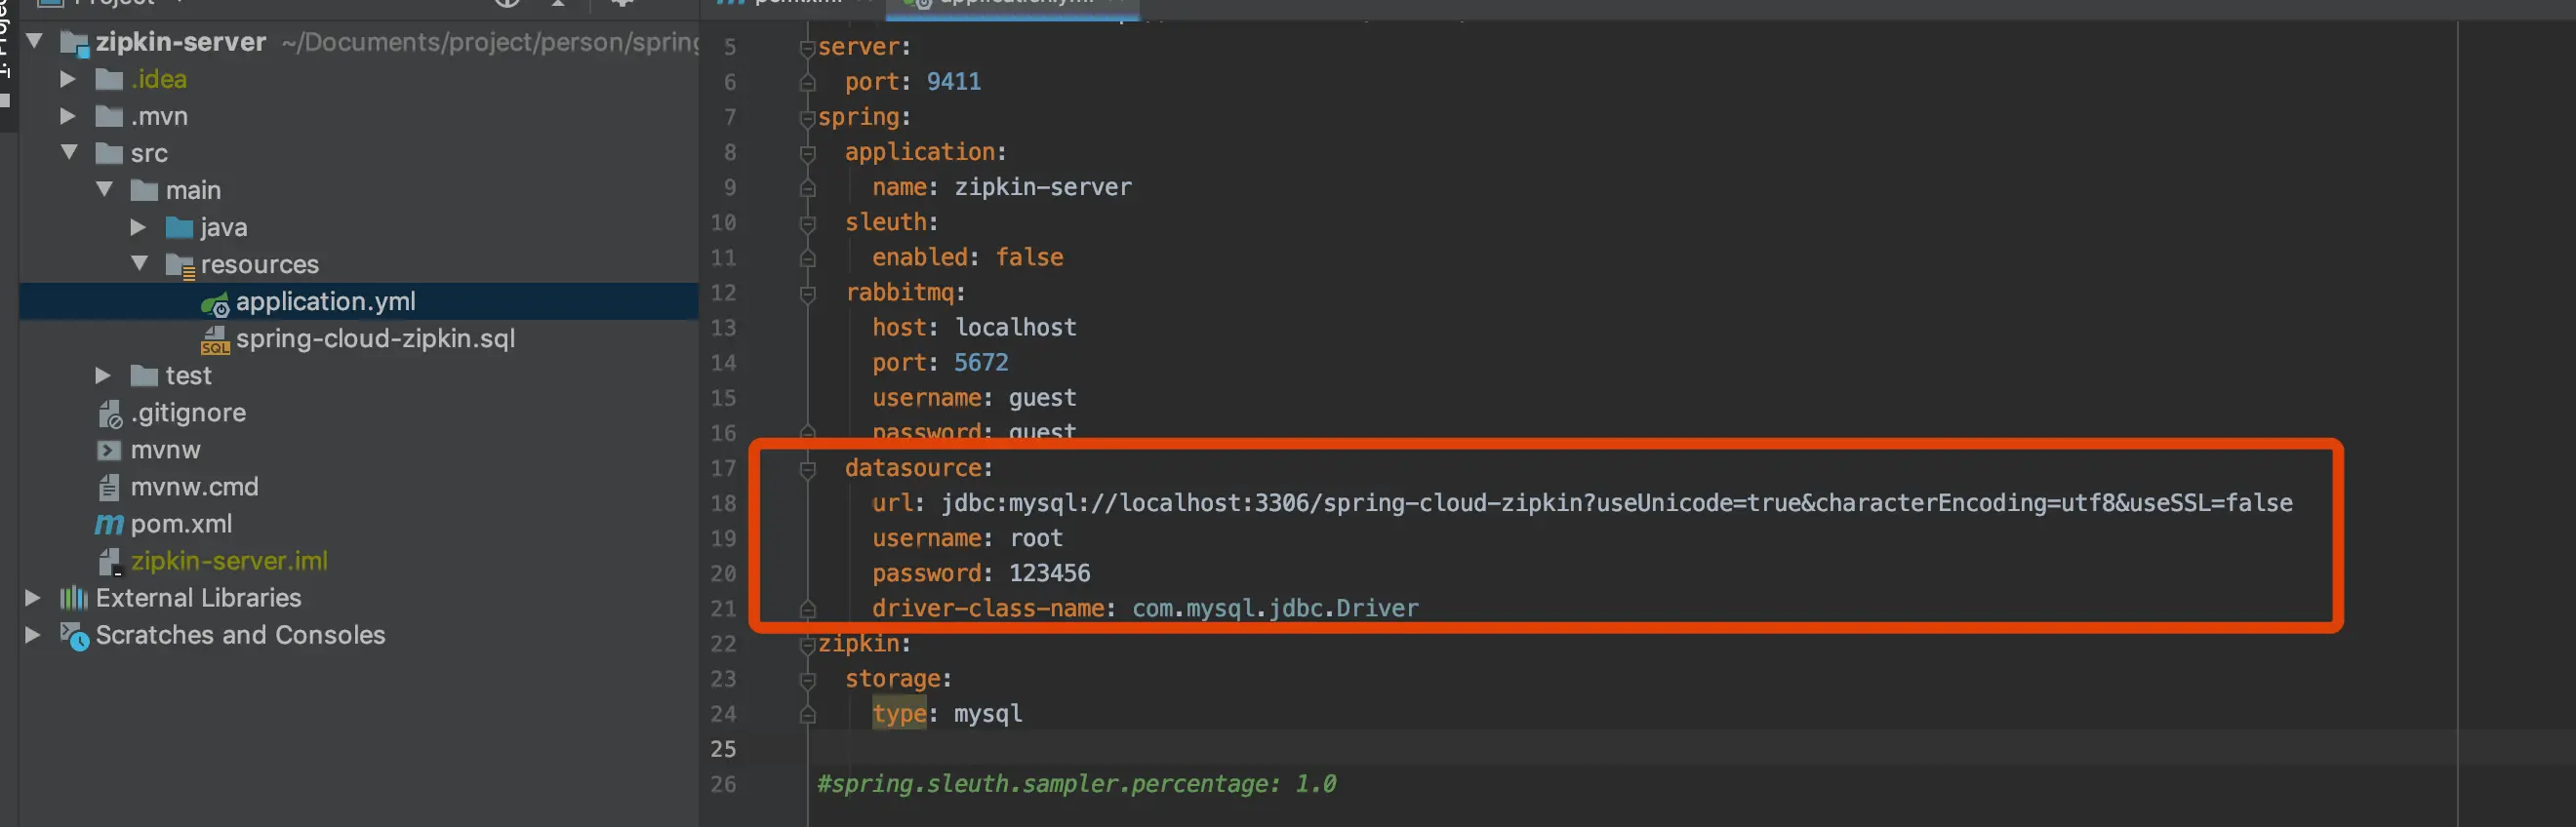Click the sleuth enabled value false

click(x=1029, y=257)
